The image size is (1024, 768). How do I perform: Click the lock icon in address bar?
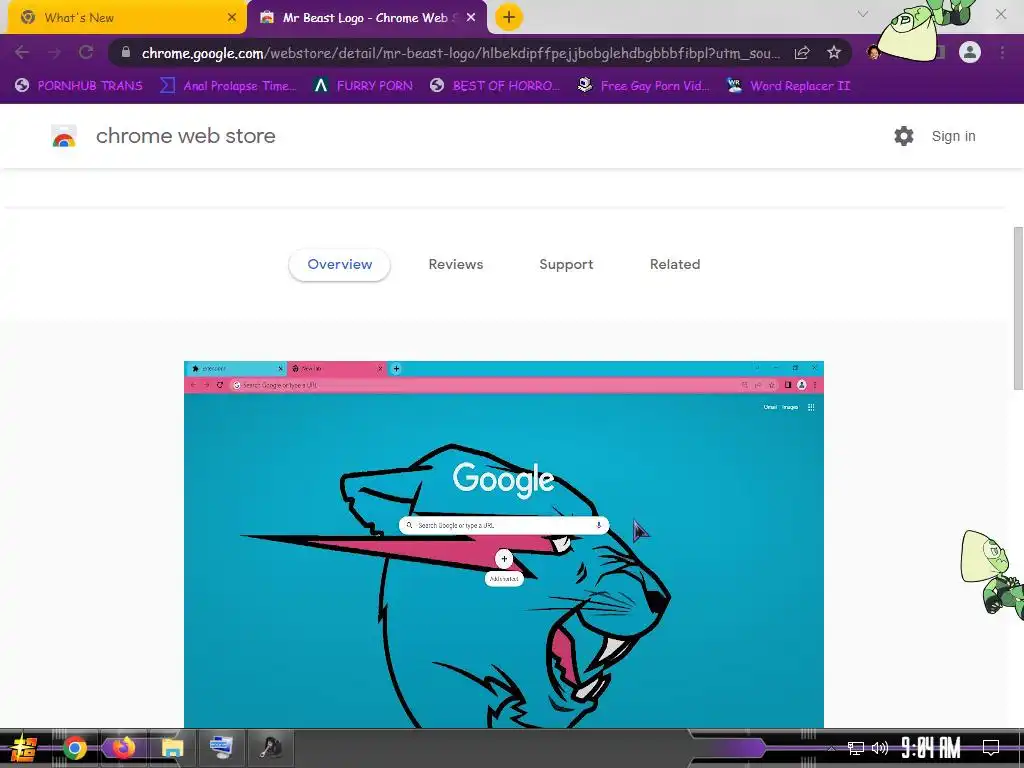point(126,52)
